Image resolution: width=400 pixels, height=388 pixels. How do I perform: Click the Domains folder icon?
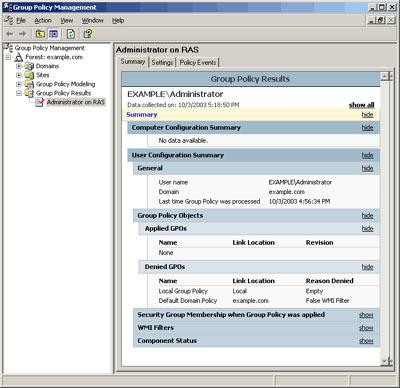[29, 66]
